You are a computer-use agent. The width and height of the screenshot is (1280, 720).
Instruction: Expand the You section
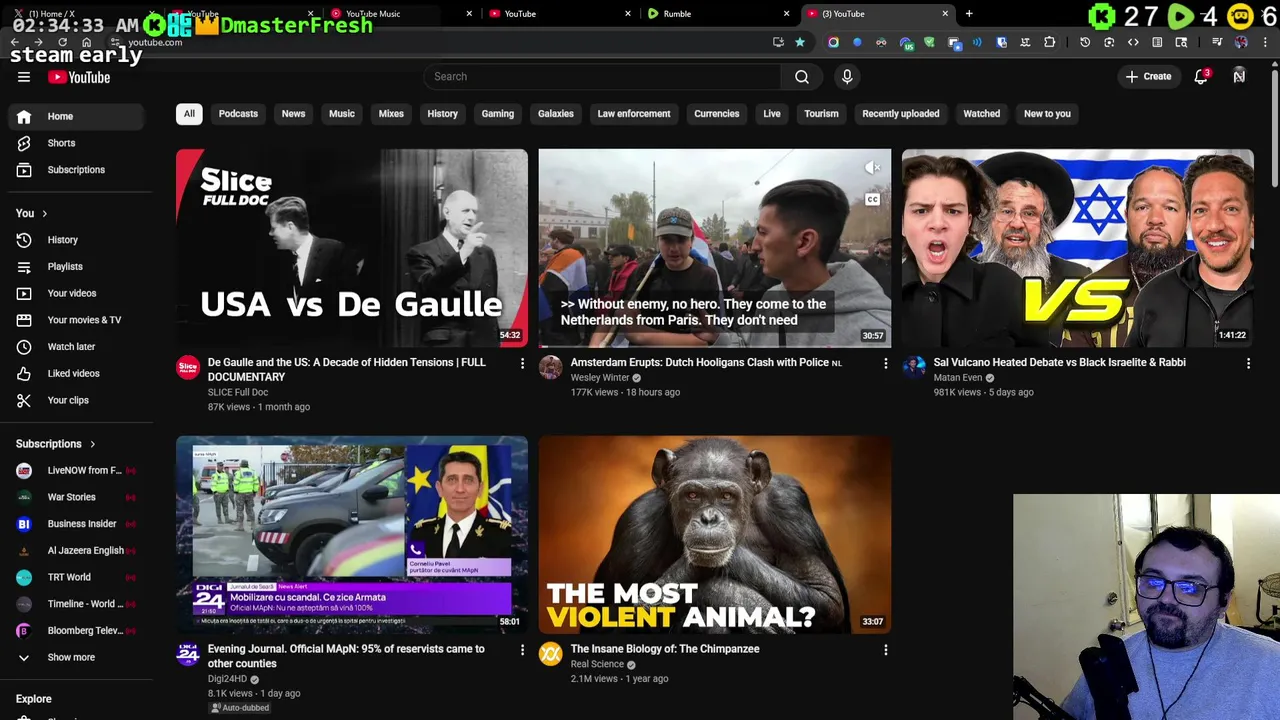31,213
